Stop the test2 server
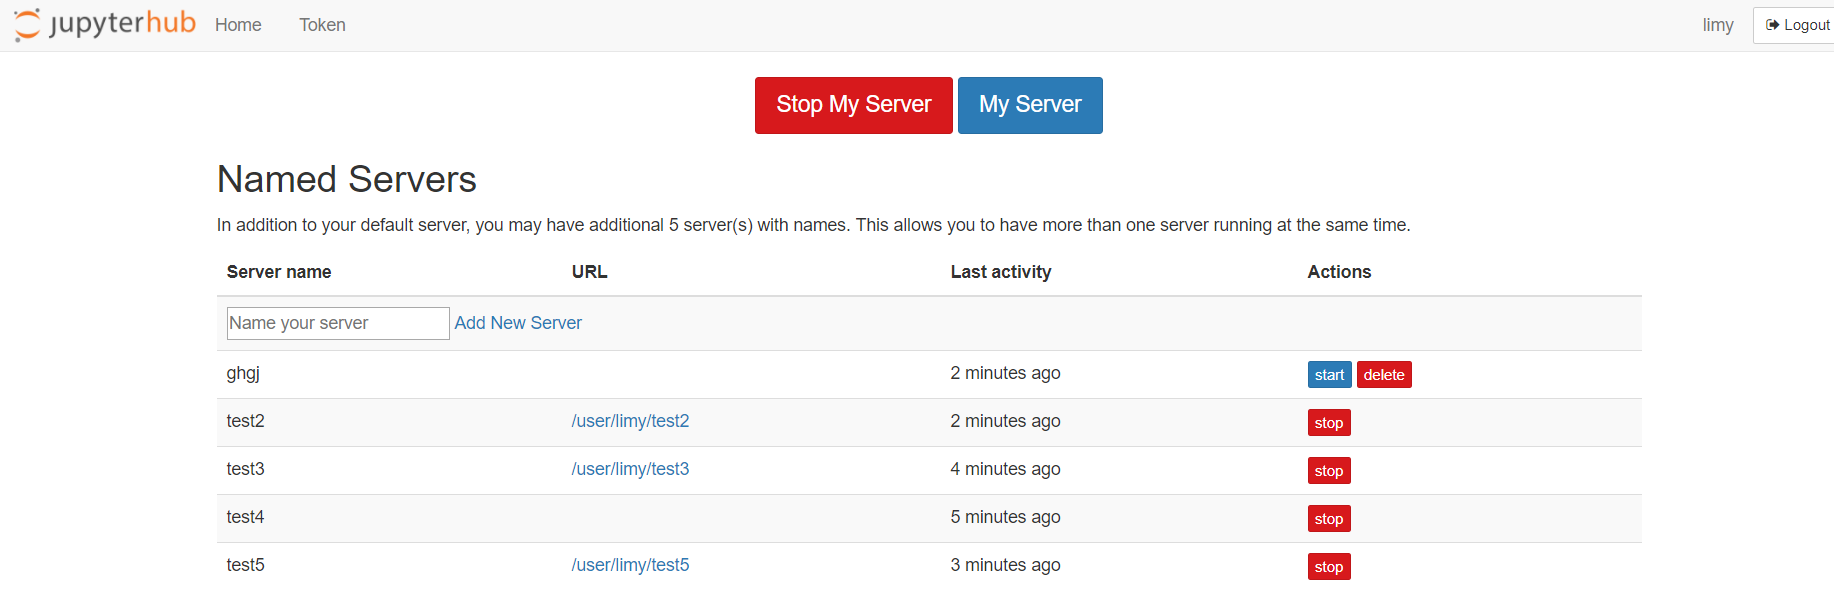The image size is (1834, 599). (1329, 423)
